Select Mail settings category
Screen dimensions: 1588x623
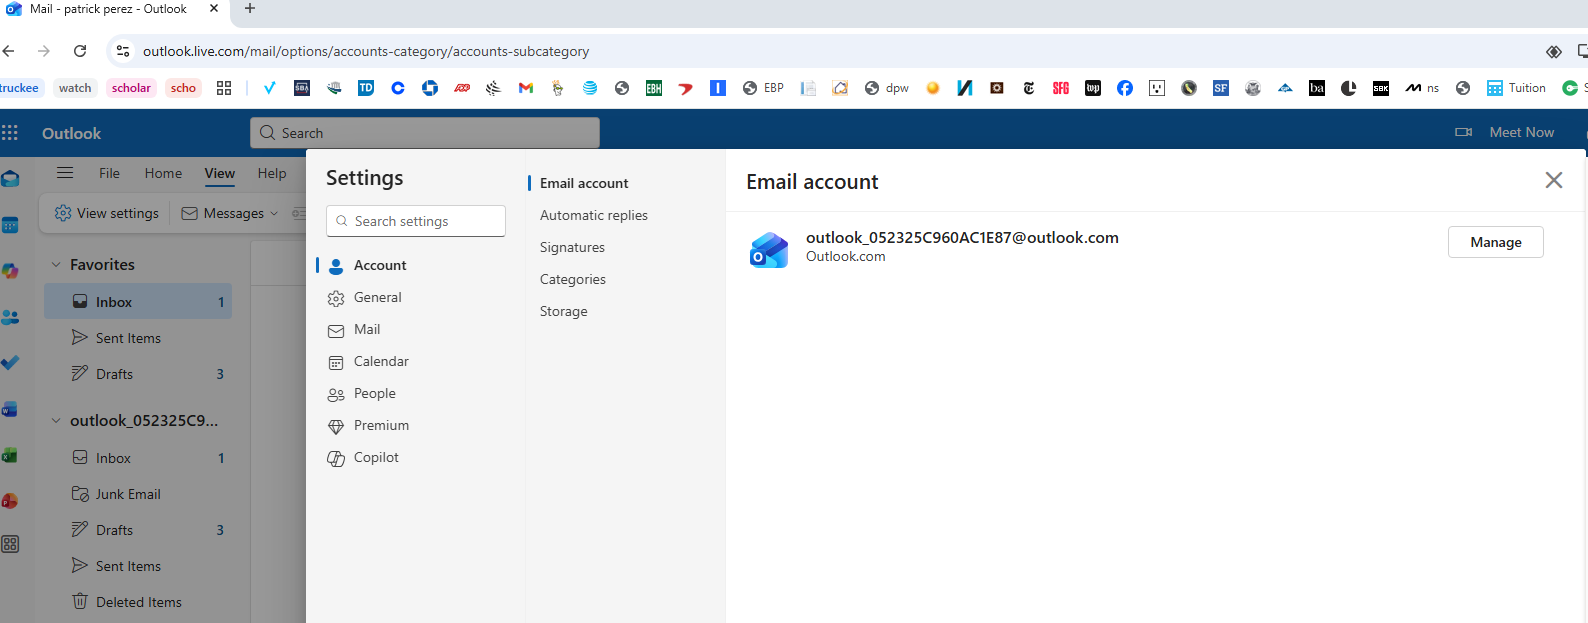coord(415,329)
